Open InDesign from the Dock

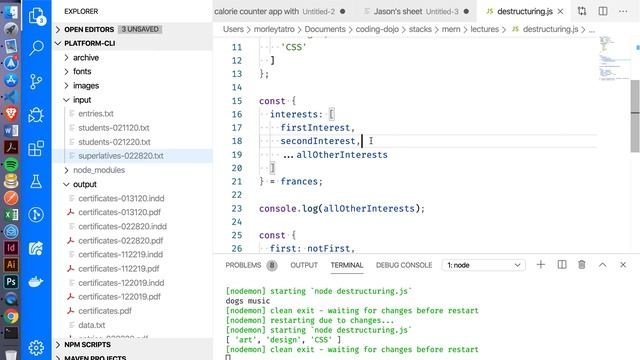[11, 248]
